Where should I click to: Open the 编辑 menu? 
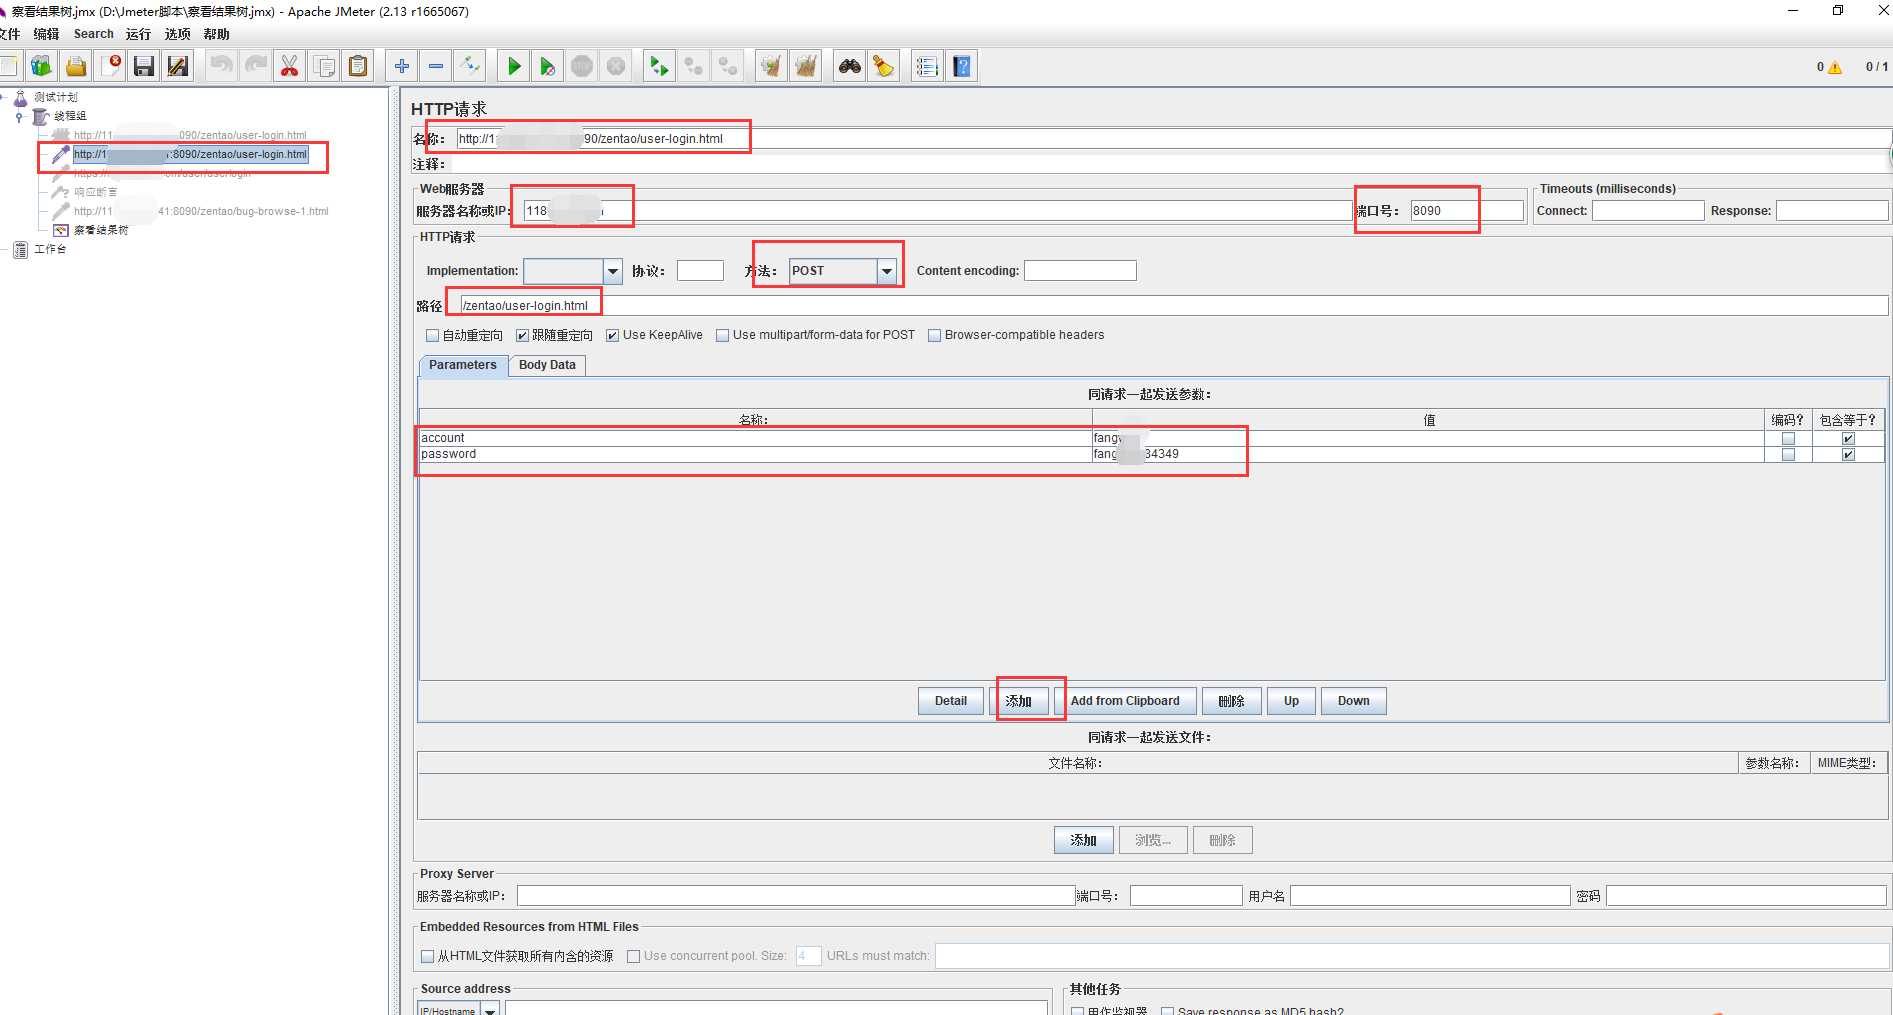click(47, 34)
